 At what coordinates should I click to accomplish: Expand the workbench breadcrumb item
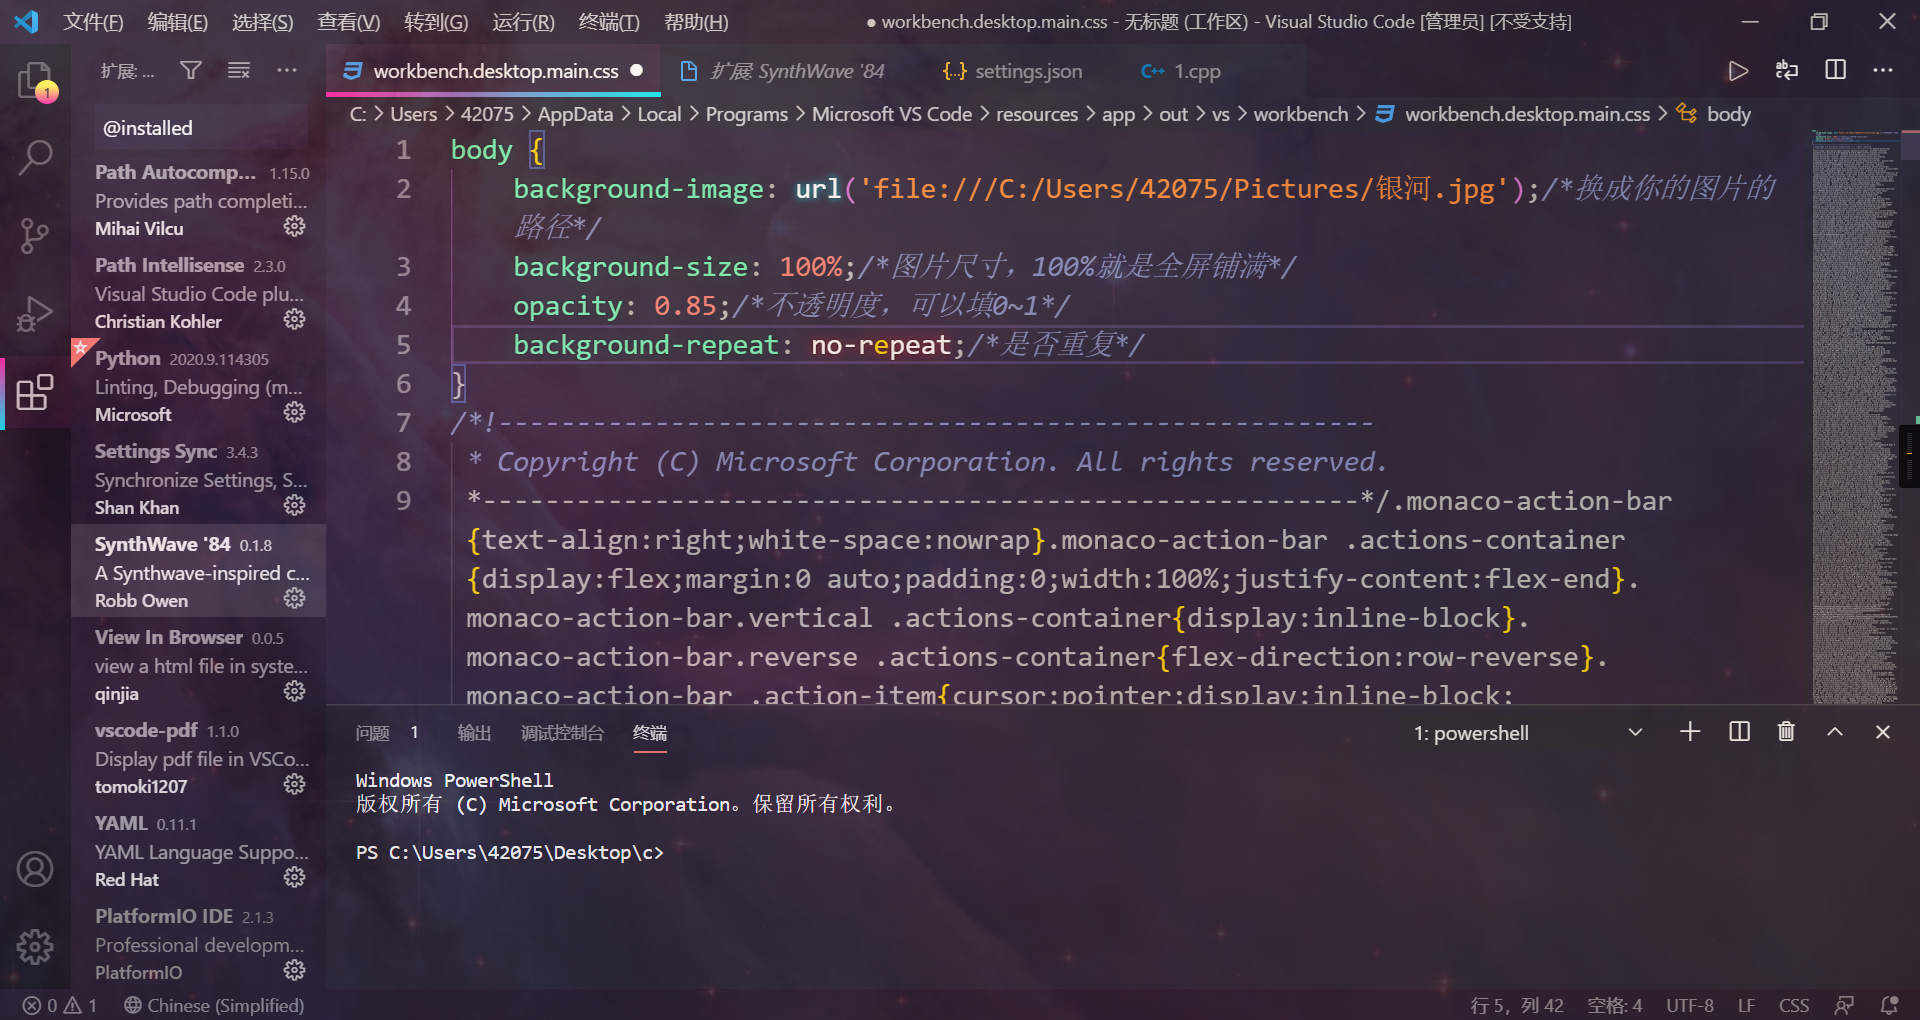tap(1300, 113)
